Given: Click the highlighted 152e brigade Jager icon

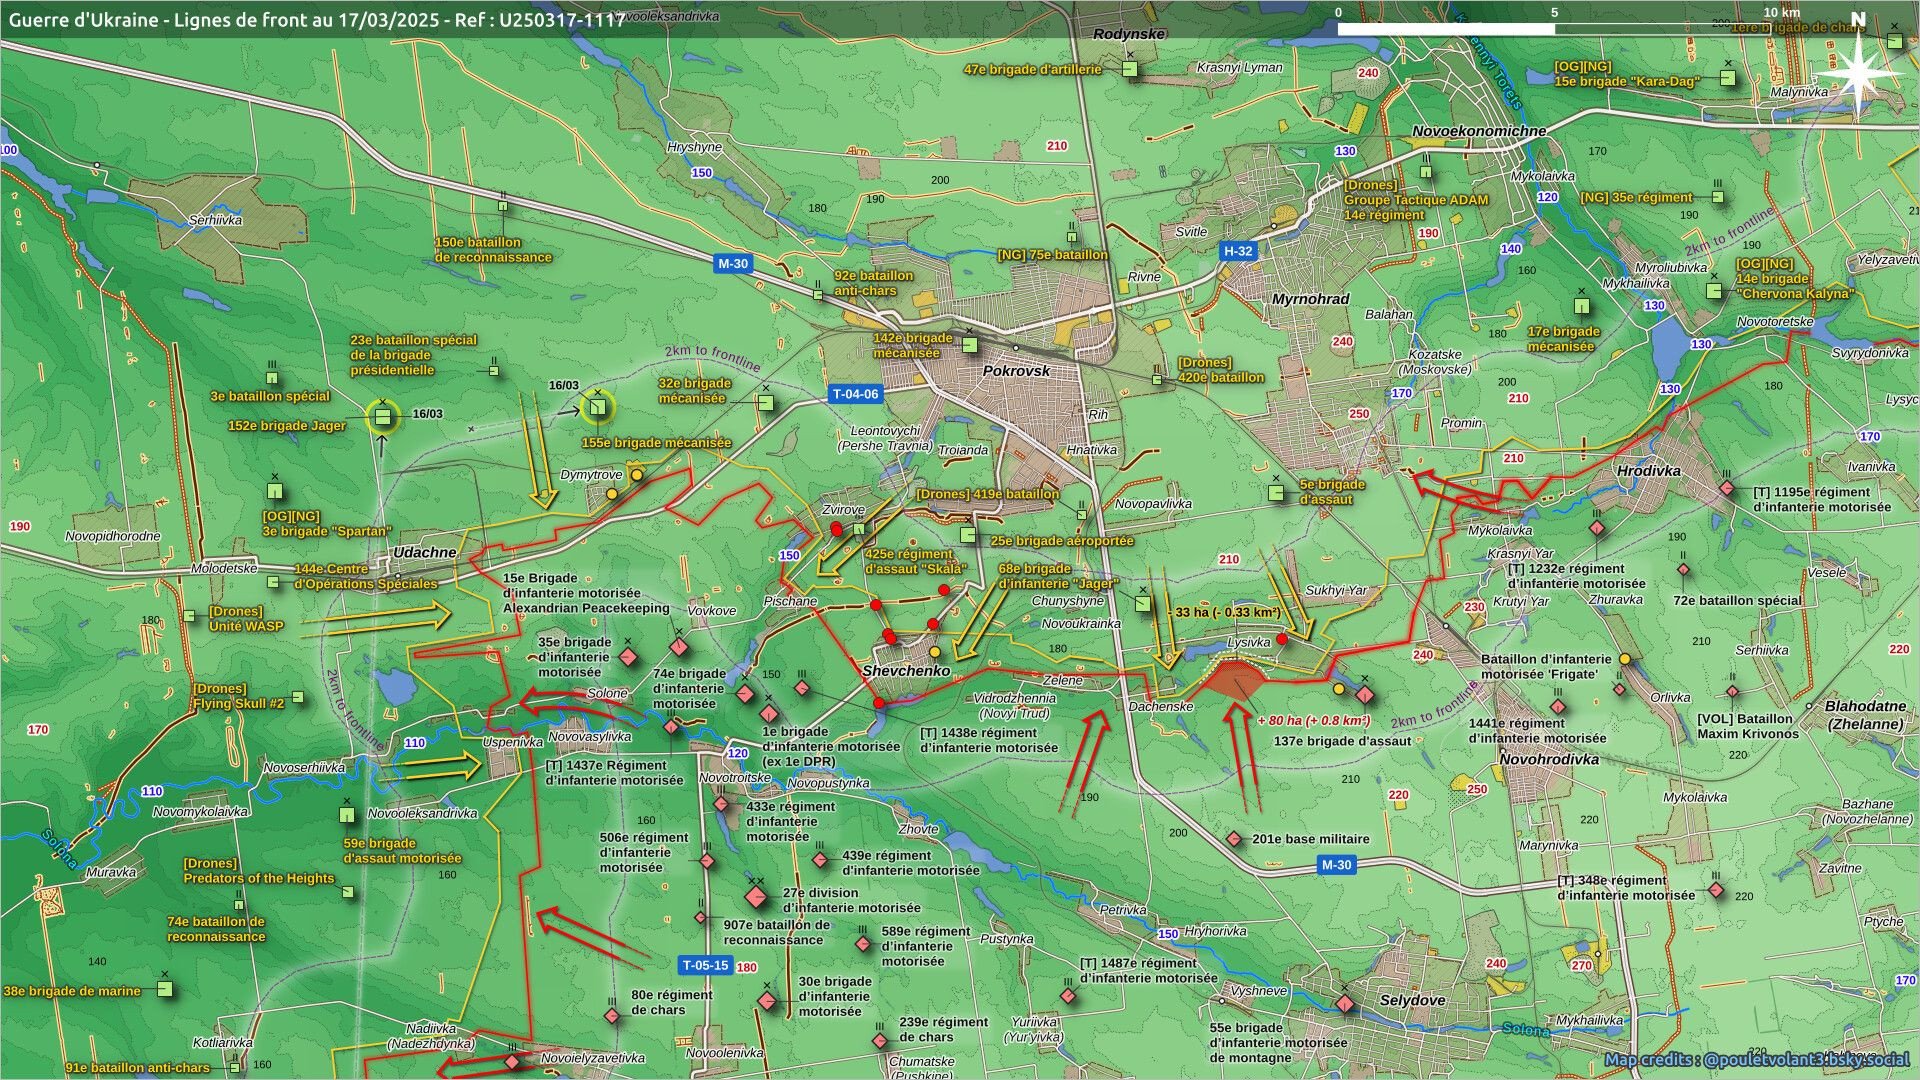Looking at the screenshot, I should [382, 418].
